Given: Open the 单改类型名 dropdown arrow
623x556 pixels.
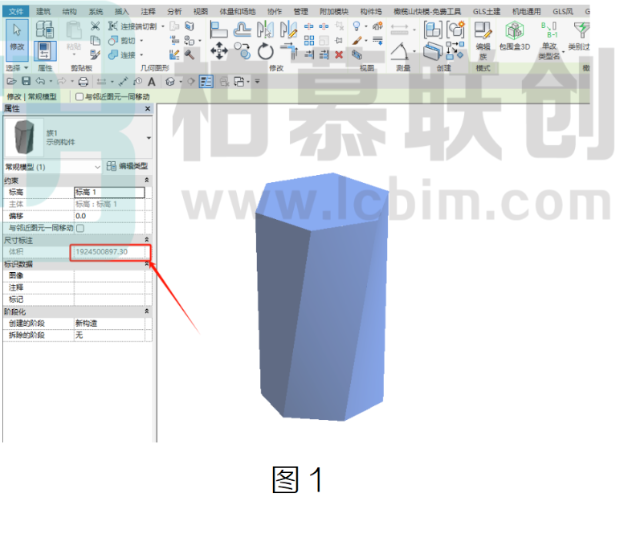Looking at the screenshot, I should 563,51.
